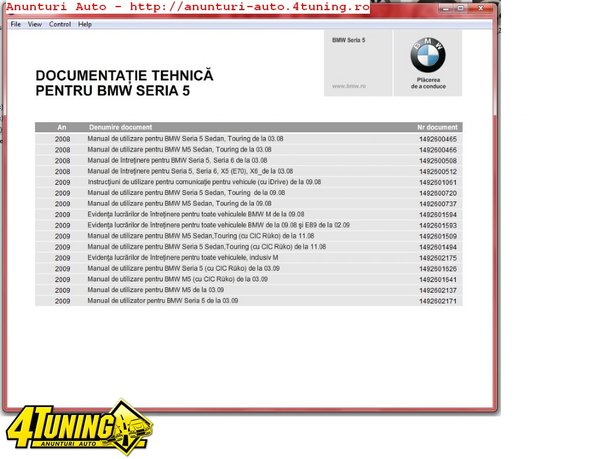Select document number 1492602137
The width and height of the screenshot is (610, 459).
click(x=438, y=291)
